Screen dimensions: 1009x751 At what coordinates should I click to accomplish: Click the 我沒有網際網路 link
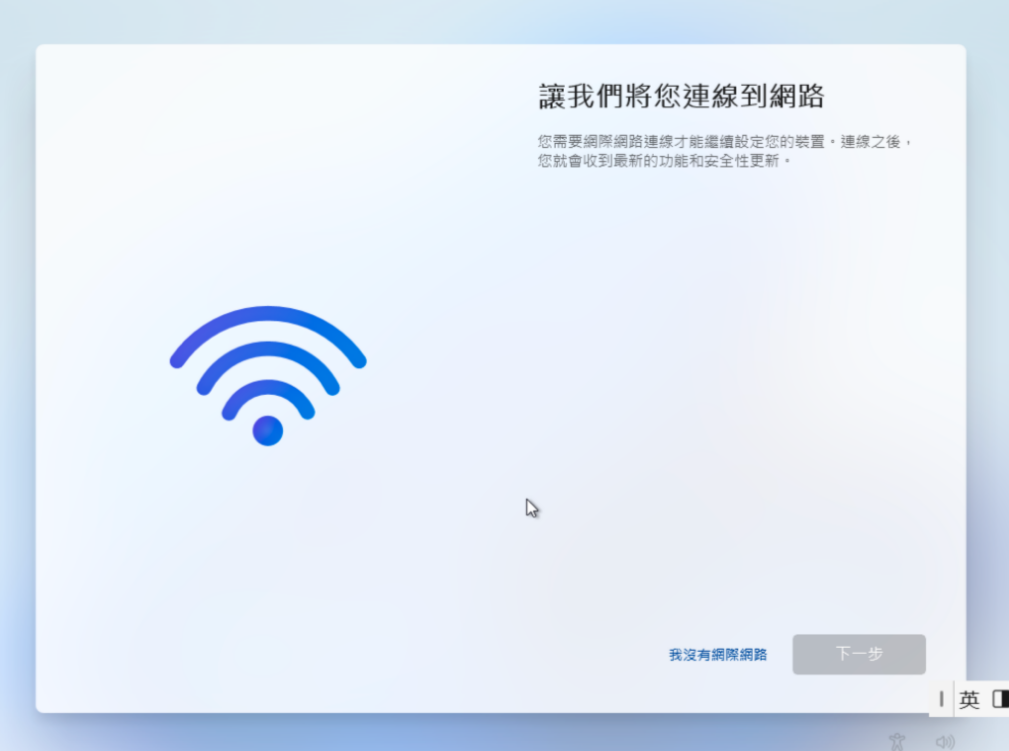tap(717, 654)
